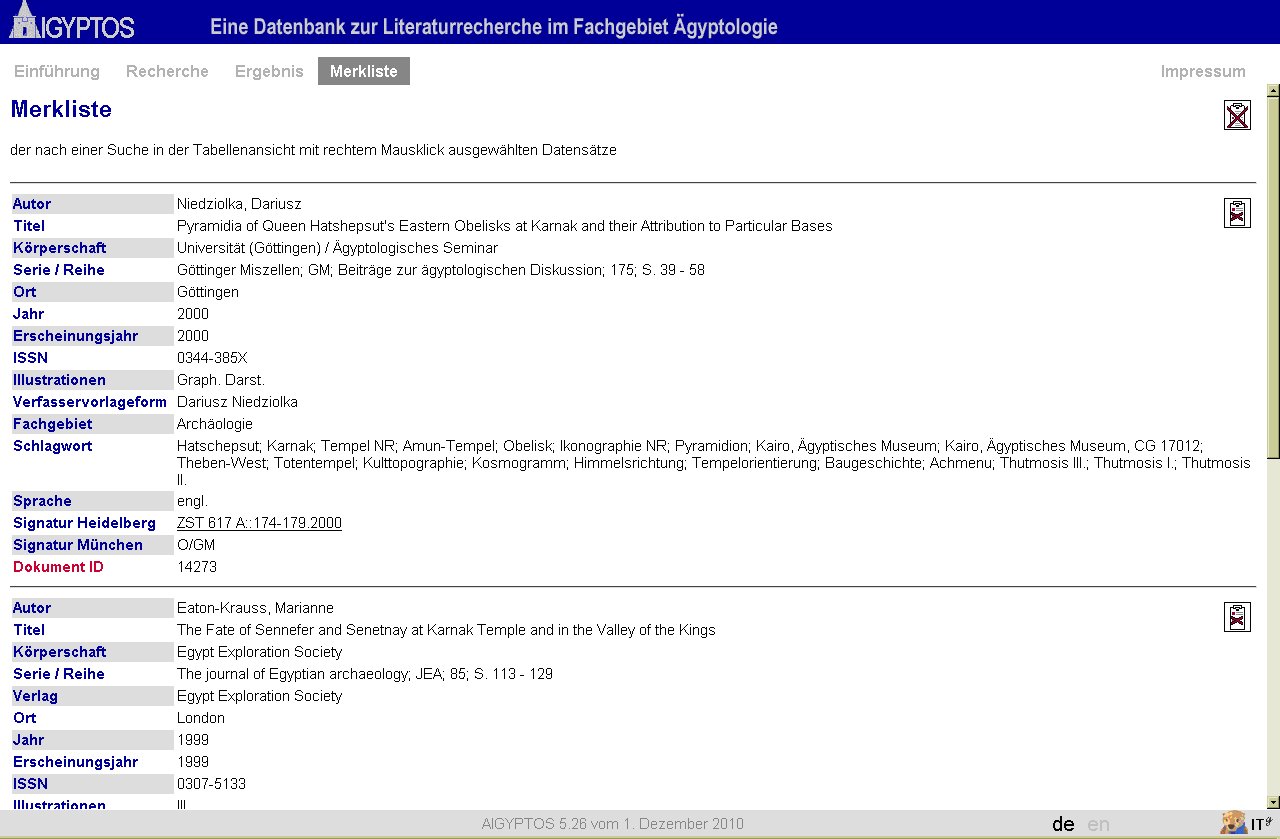Viewport: 1280px width, 839px height.
Task: Click ISSN value 0307-5133
Action: point(211,784)
